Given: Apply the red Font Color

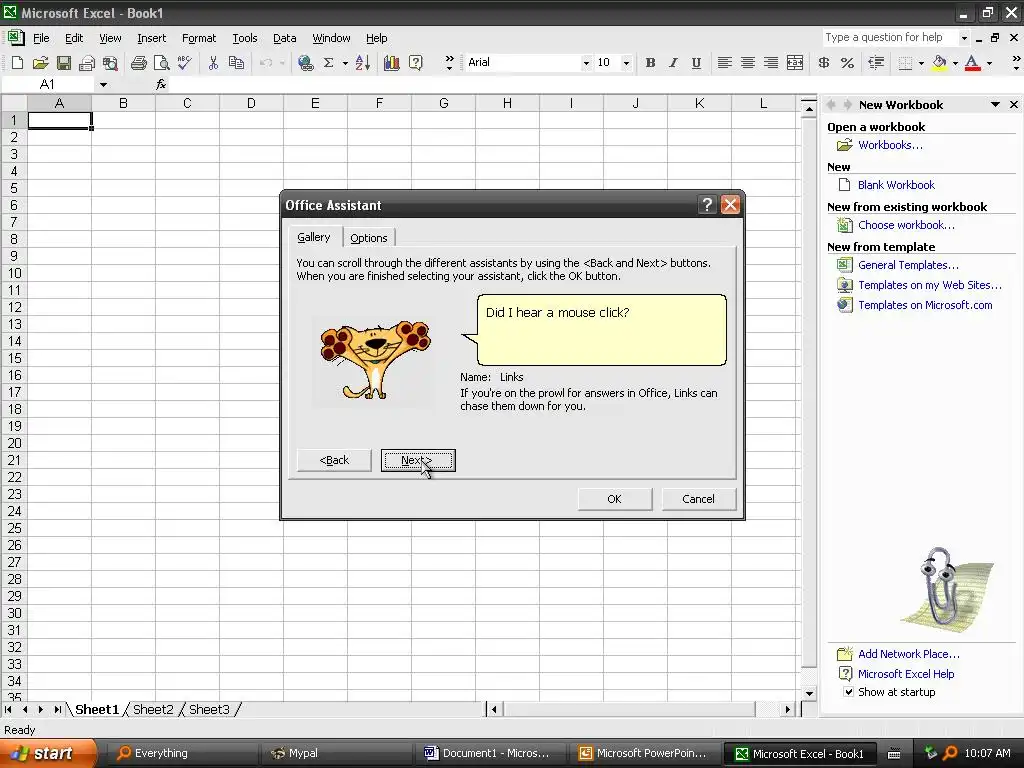Looking at the screenshot, I should pyautogui.click(x=972, y=63).
